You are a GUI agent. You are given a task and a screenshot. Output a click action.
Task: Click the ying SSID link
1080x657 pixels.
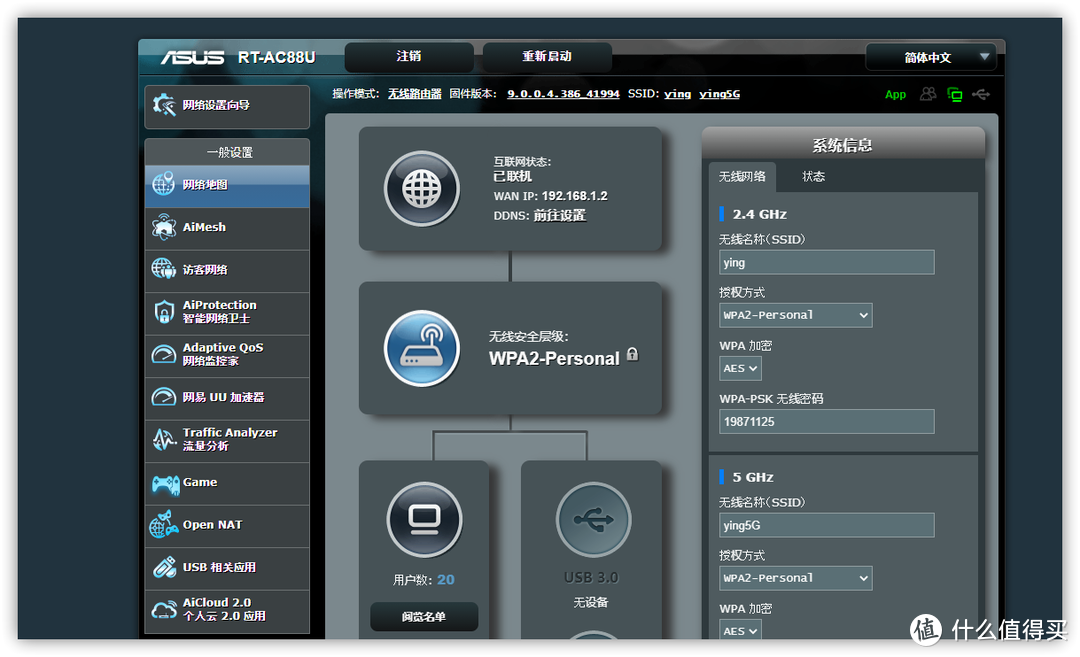tap(677, 94)
